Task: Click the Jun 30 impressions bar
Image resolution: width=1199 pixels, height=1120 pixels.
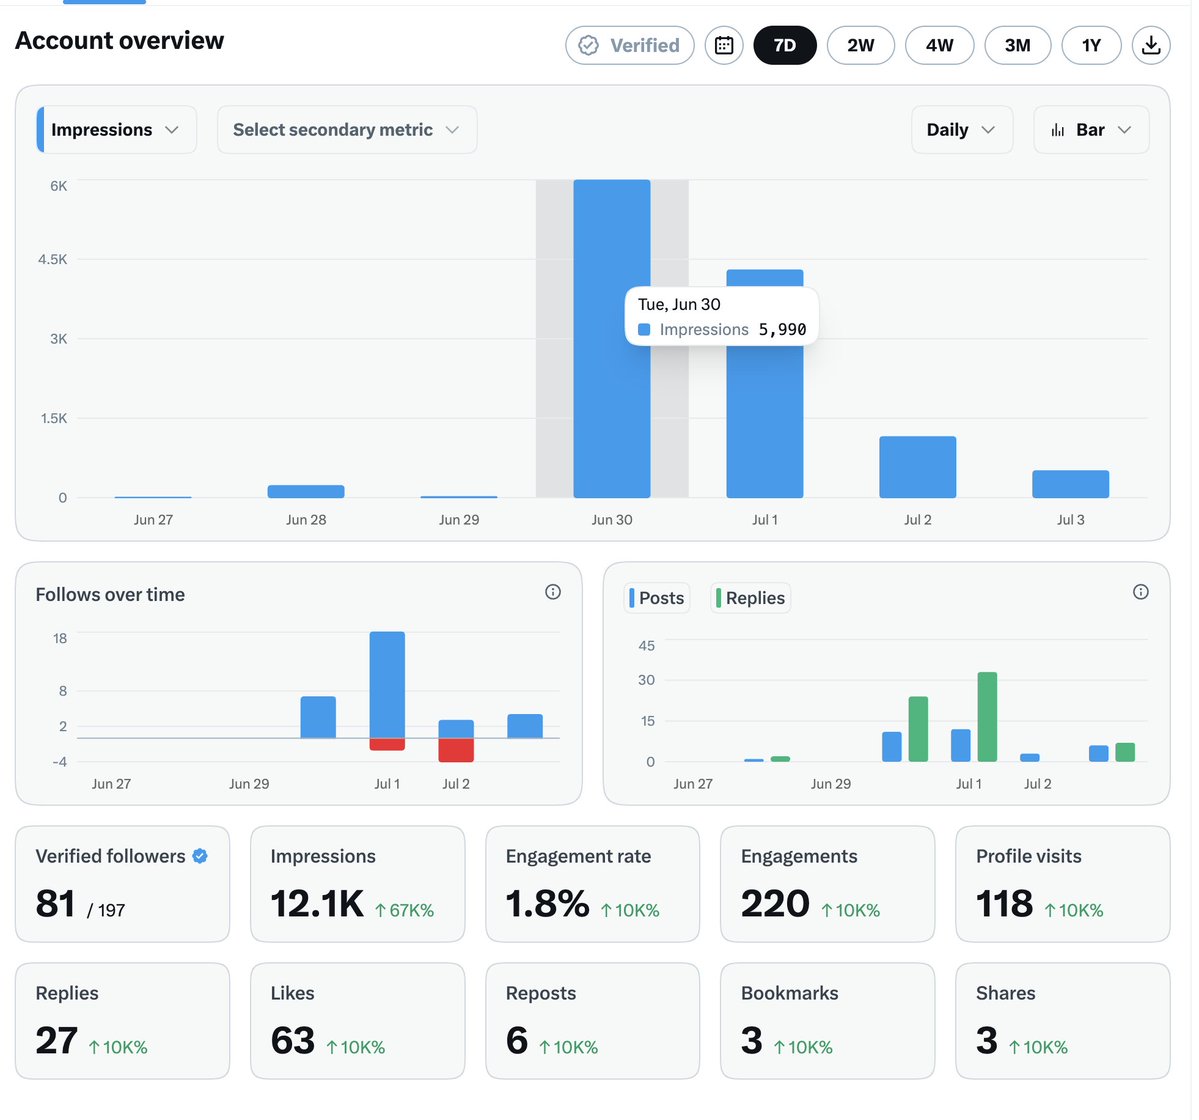Action: click(612, 339)
